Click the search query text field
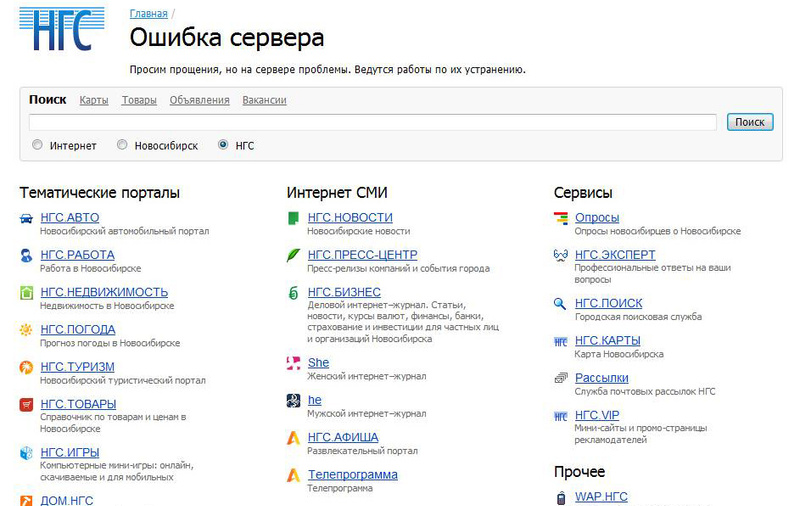Viewport: 800px width, 506px height. (x=372, y=122)
